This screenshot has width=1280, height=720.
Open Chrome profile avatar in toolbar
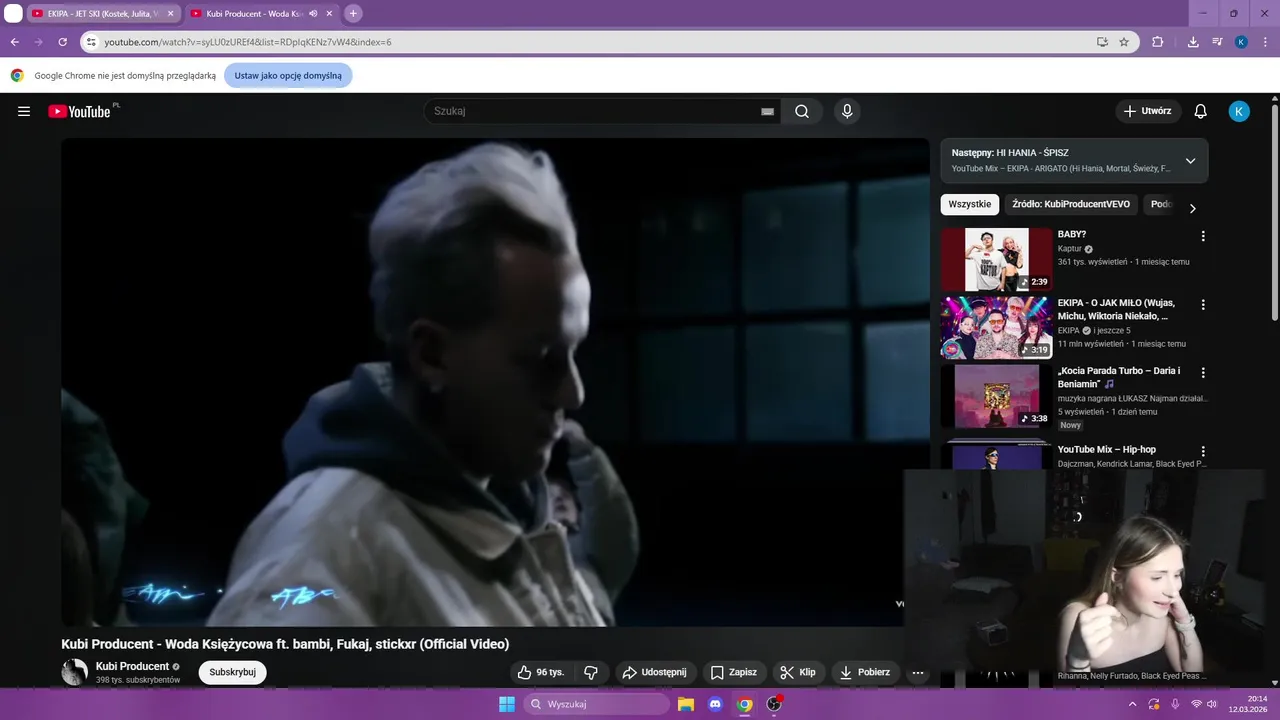pyautogui.click(x=1241, y=42)
